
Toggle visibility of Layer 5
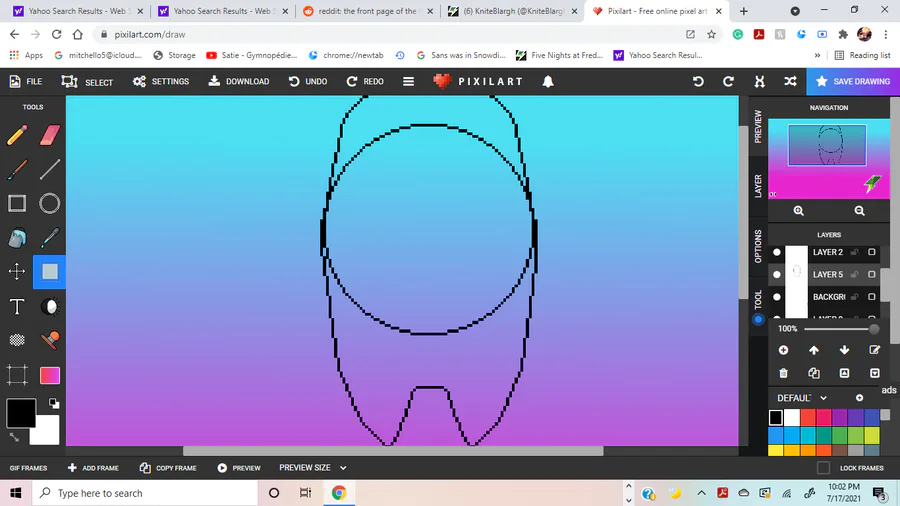(777, 274)
